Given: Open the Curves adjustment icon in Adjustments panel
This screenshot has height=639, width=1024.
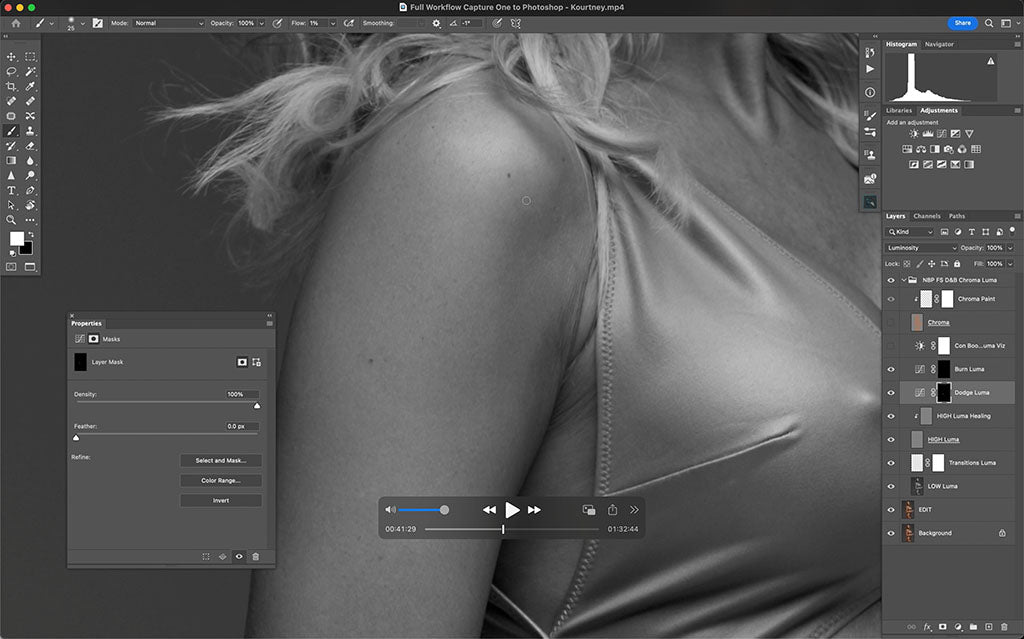Looking at the screenshot, I should pyautogui.click(x=942, y=134).
